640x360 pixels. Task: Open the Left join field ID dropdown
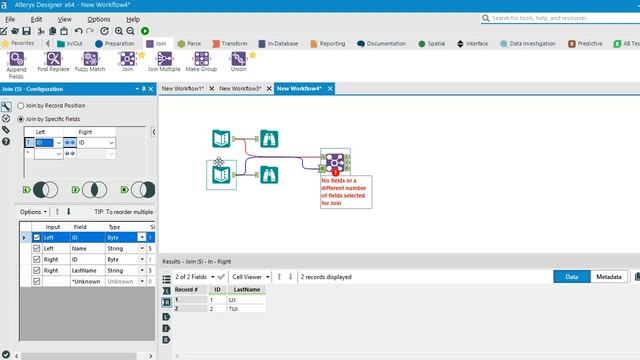[58, 143]
